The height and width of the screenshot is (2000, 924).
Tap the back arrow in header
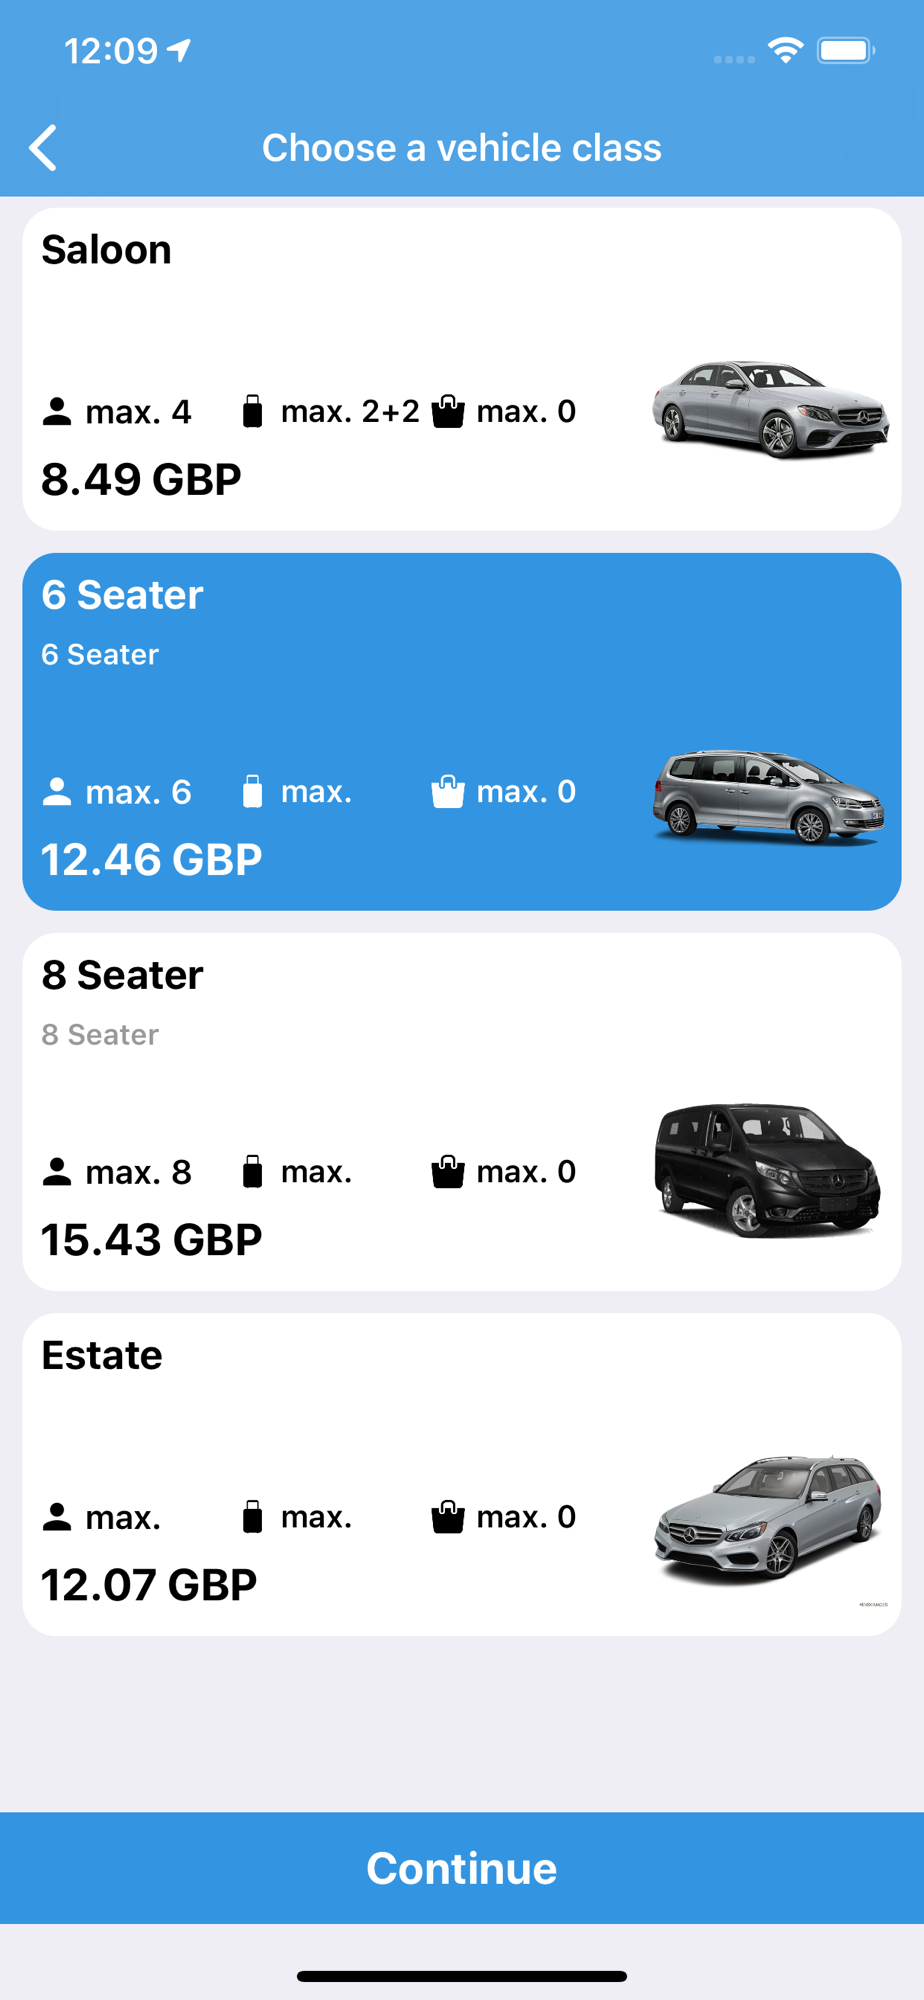coord(43,148)
